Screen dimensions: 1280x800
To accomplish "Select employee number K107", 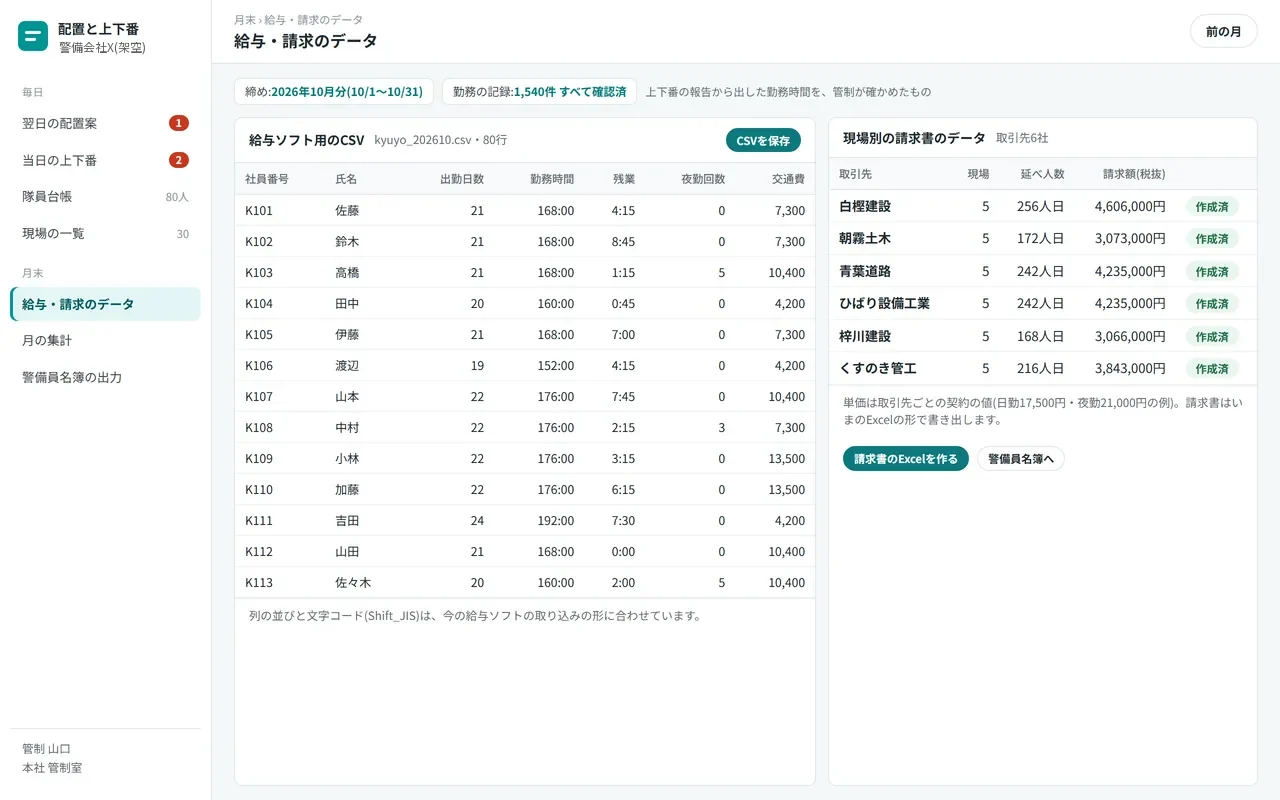I will pos(259,397).
